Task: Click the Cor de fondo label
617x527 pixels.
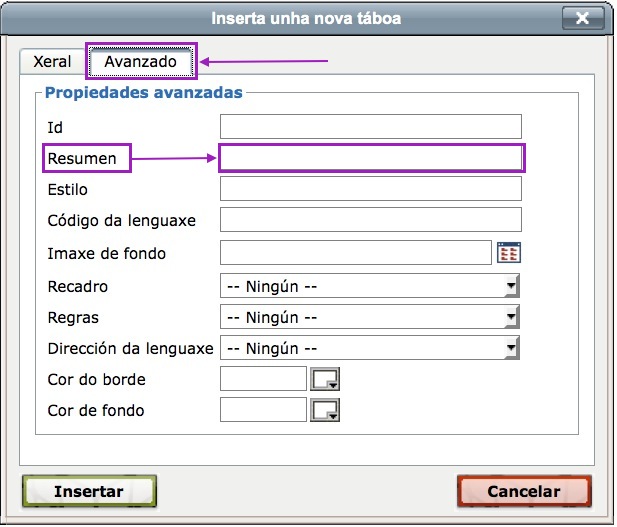Action: pos(96,411)
